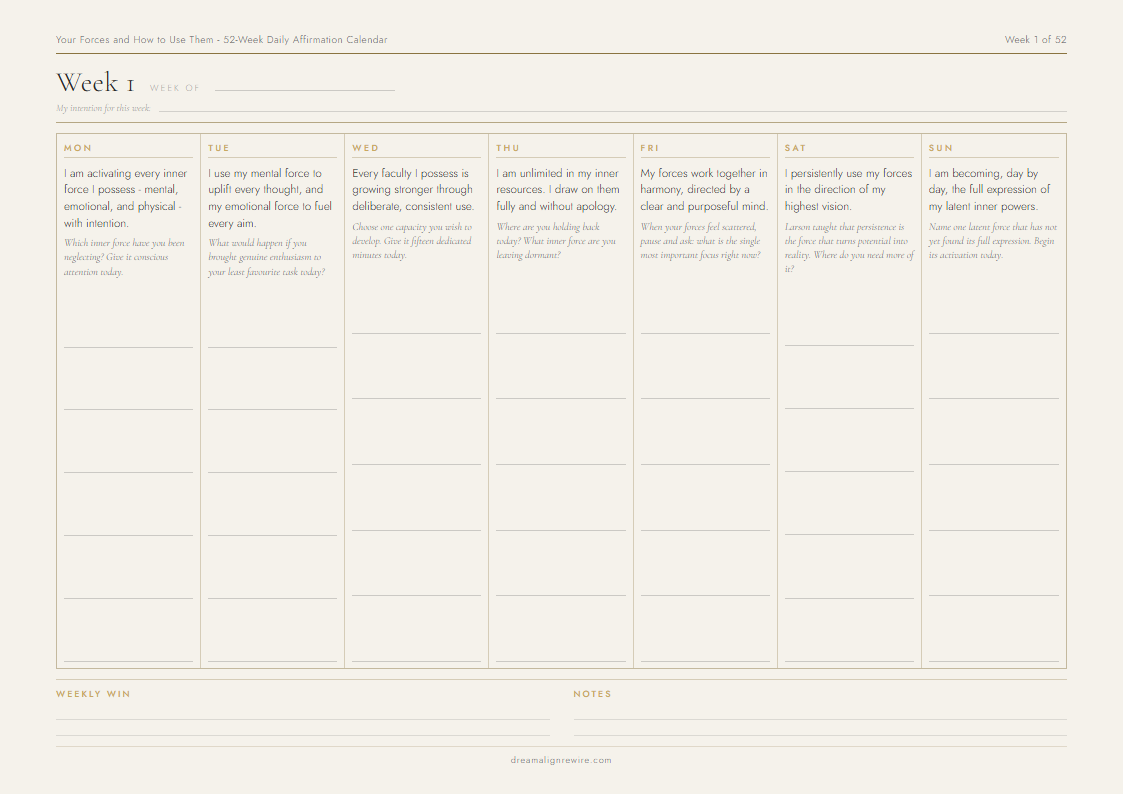This screenshot has height=794, width=1123.
Task: Click the 'Week 1 of 52' page indicator
Action: pos(1035,39)
